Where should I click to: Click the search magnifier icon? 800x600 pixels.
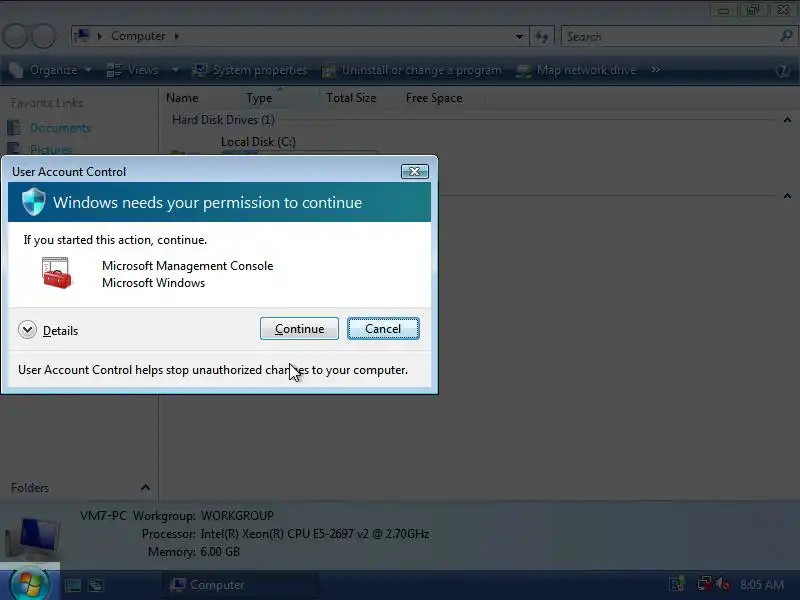pyautogui.click(x=786, y=36)
